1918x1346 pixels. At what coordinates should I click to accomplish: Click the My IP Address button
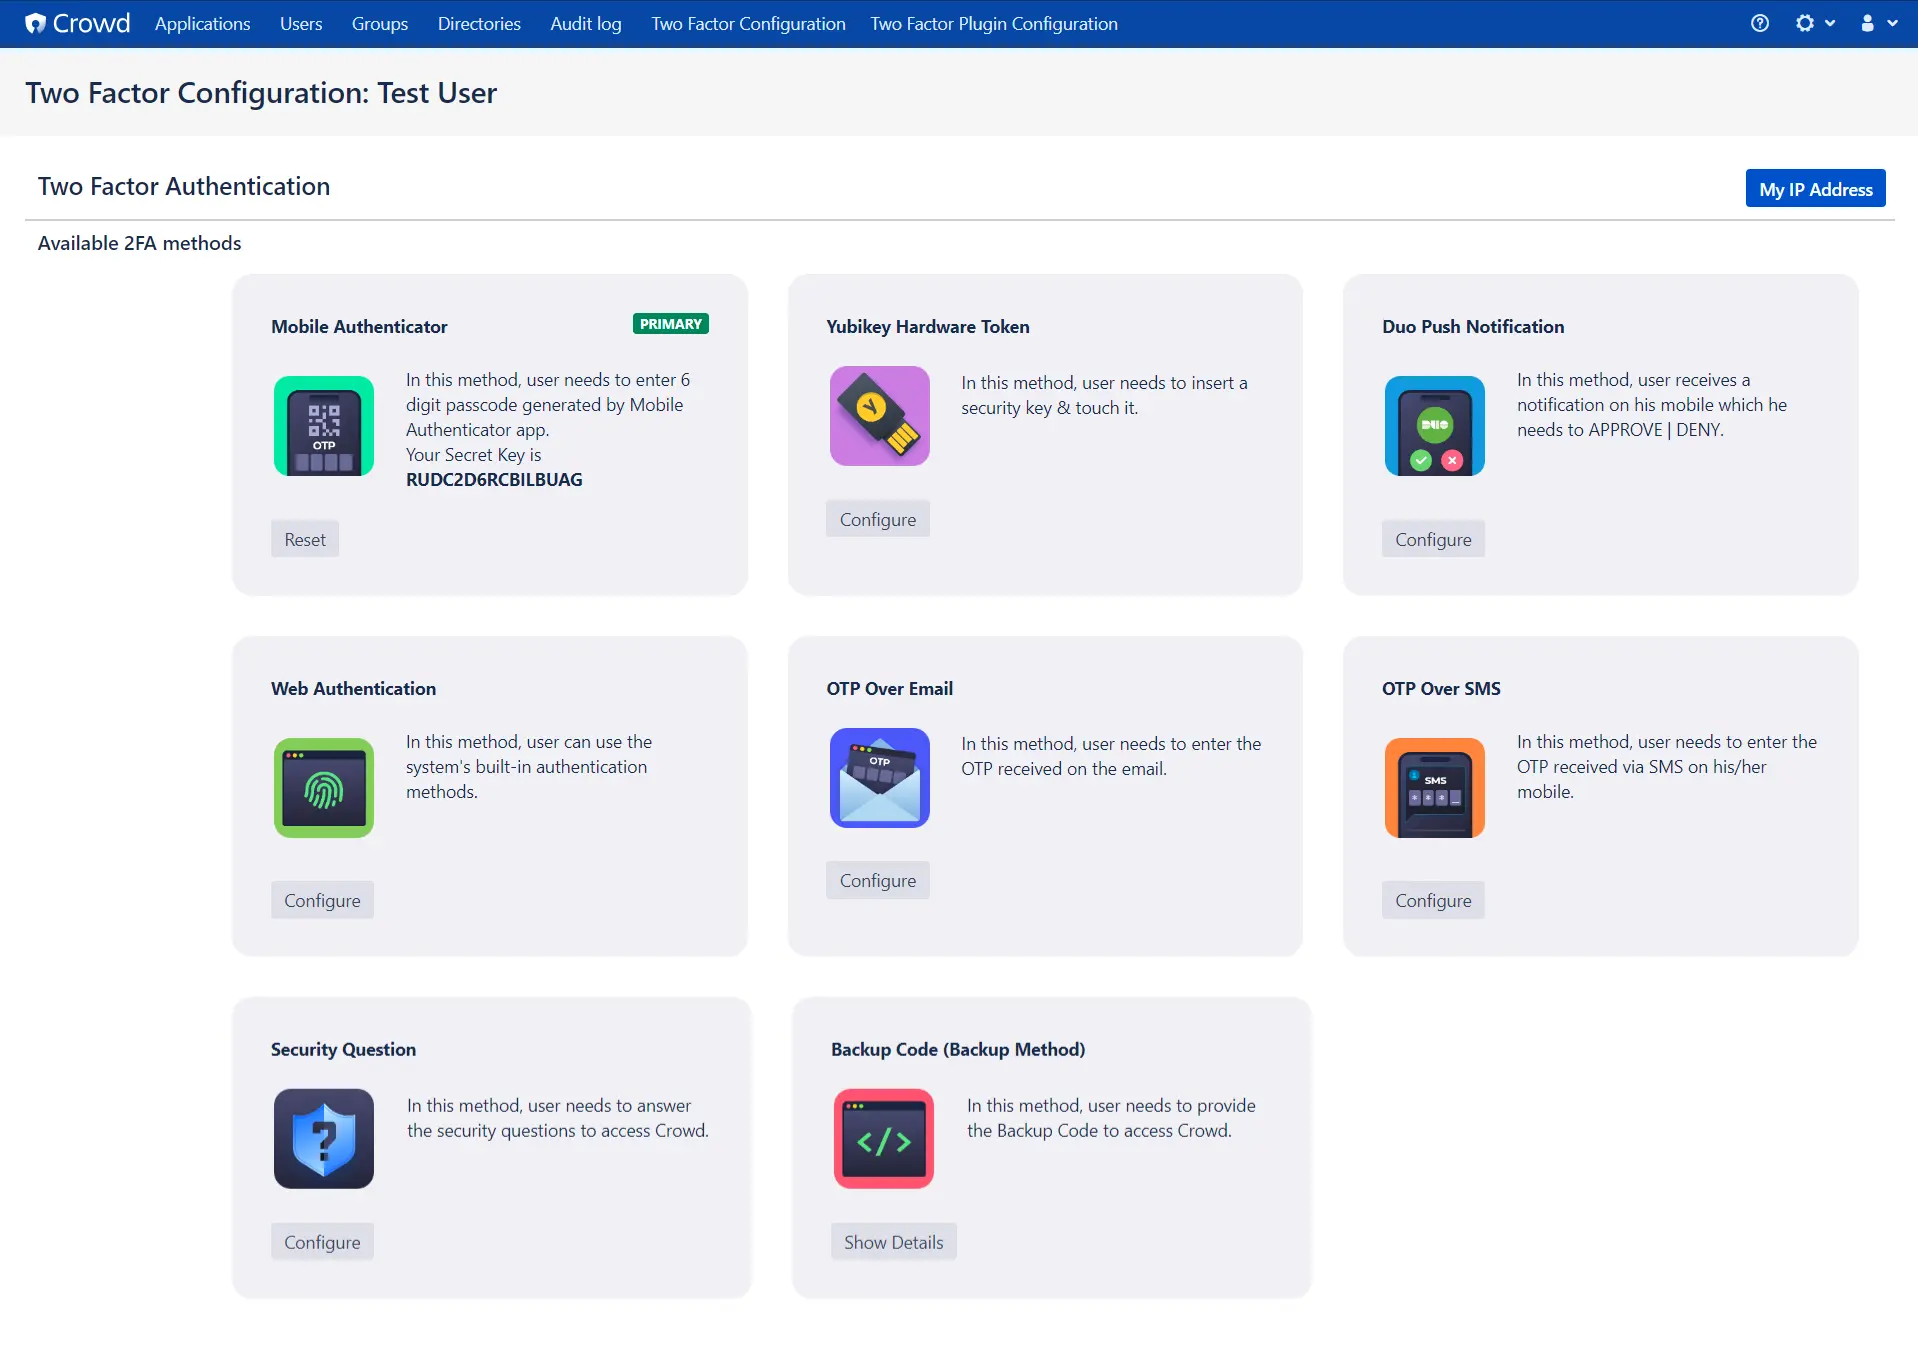point(1815,189)
